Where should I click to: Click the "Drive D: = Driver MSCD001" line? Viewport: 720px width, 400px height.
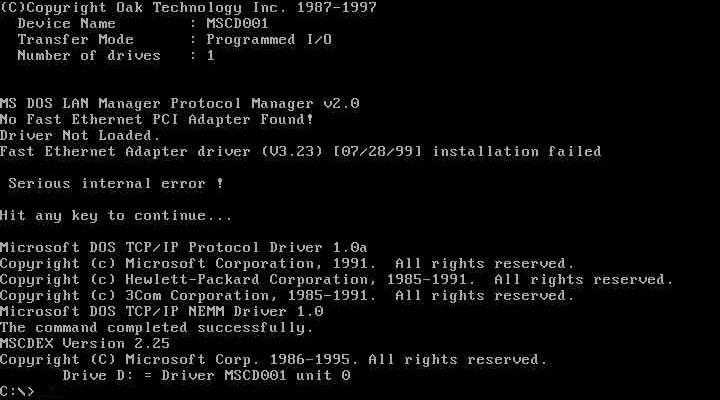pyautogui.click(x=206, y=375)
